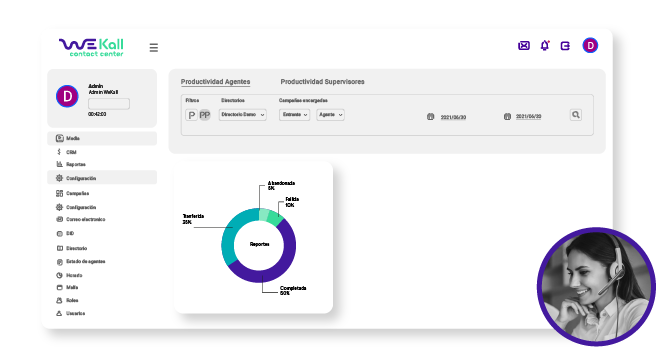The image size is (672, 363).
Task: Open the Usuarios person icon
Action: (60, 313)
